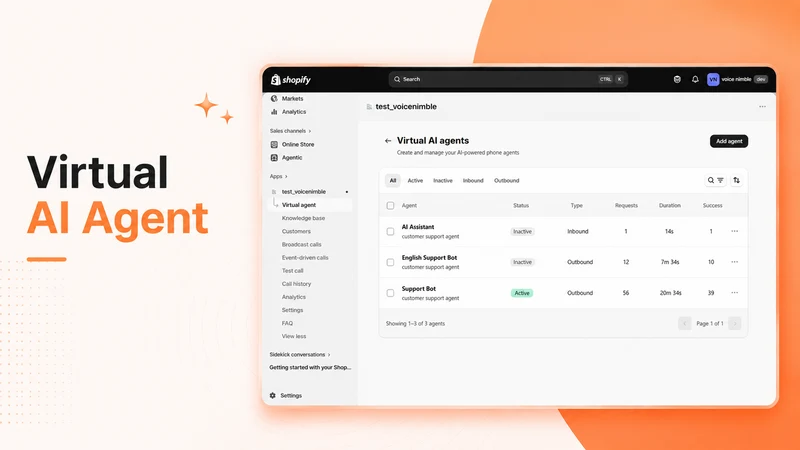Open the FAQ page
The height and width of the screenshot is (450, 800).
[x=287, y=323]
